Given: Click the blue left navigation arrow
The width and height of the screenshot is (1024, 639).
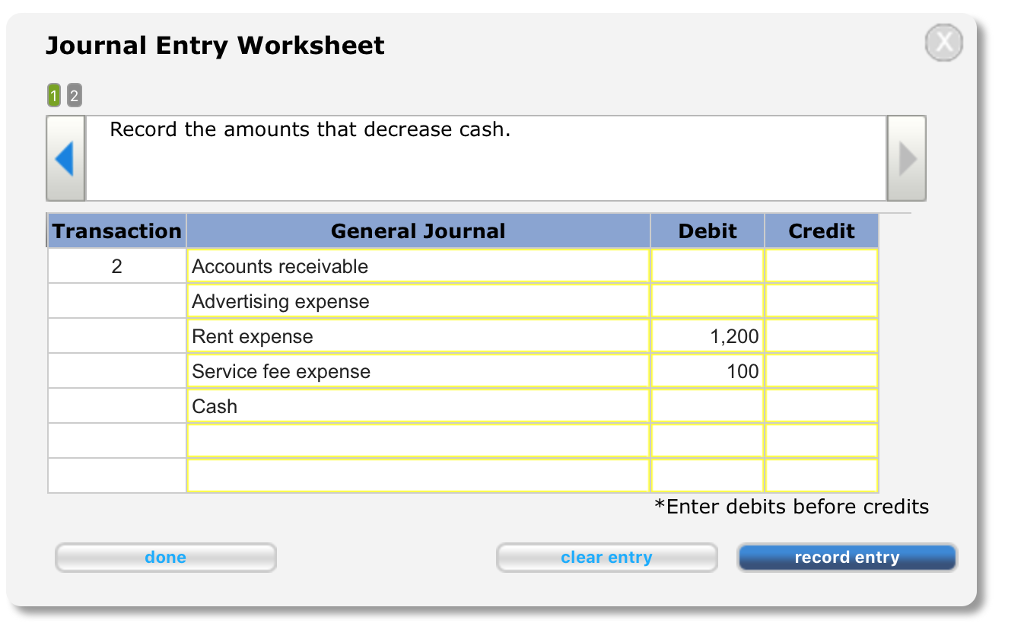Looking at the screenshot, I should pyautogui.click(x=65, y=157).
